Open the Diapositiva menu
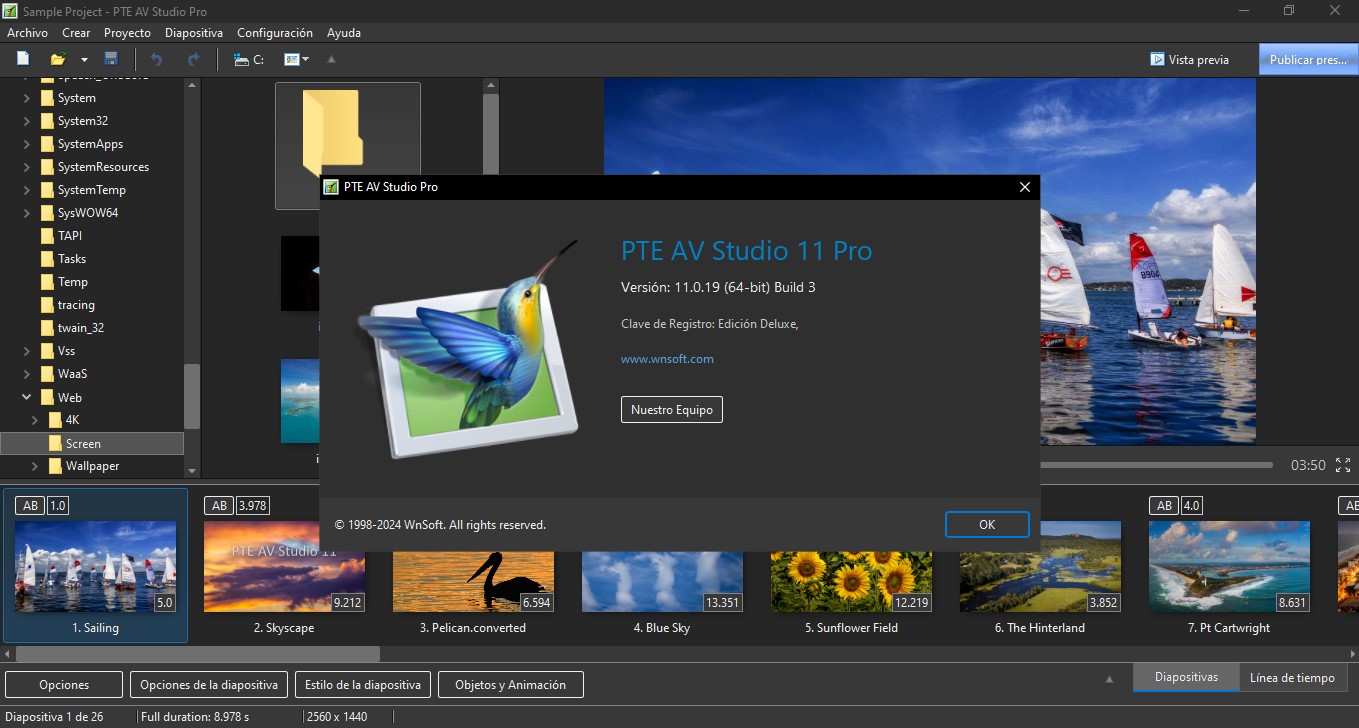Screen dimensions: 1359x728 point(194,32)
